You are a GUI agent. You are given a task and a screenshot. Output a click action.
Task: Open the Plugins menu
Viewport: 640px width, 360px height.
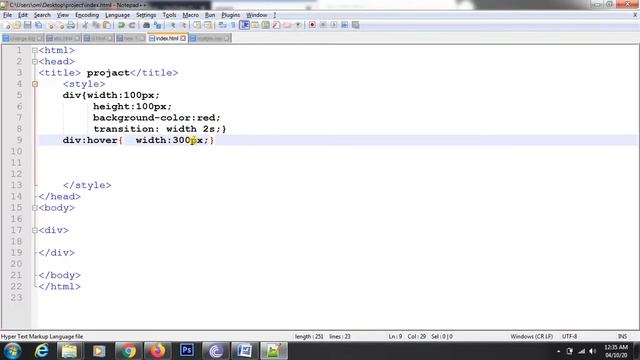click(x=231, y=15)
